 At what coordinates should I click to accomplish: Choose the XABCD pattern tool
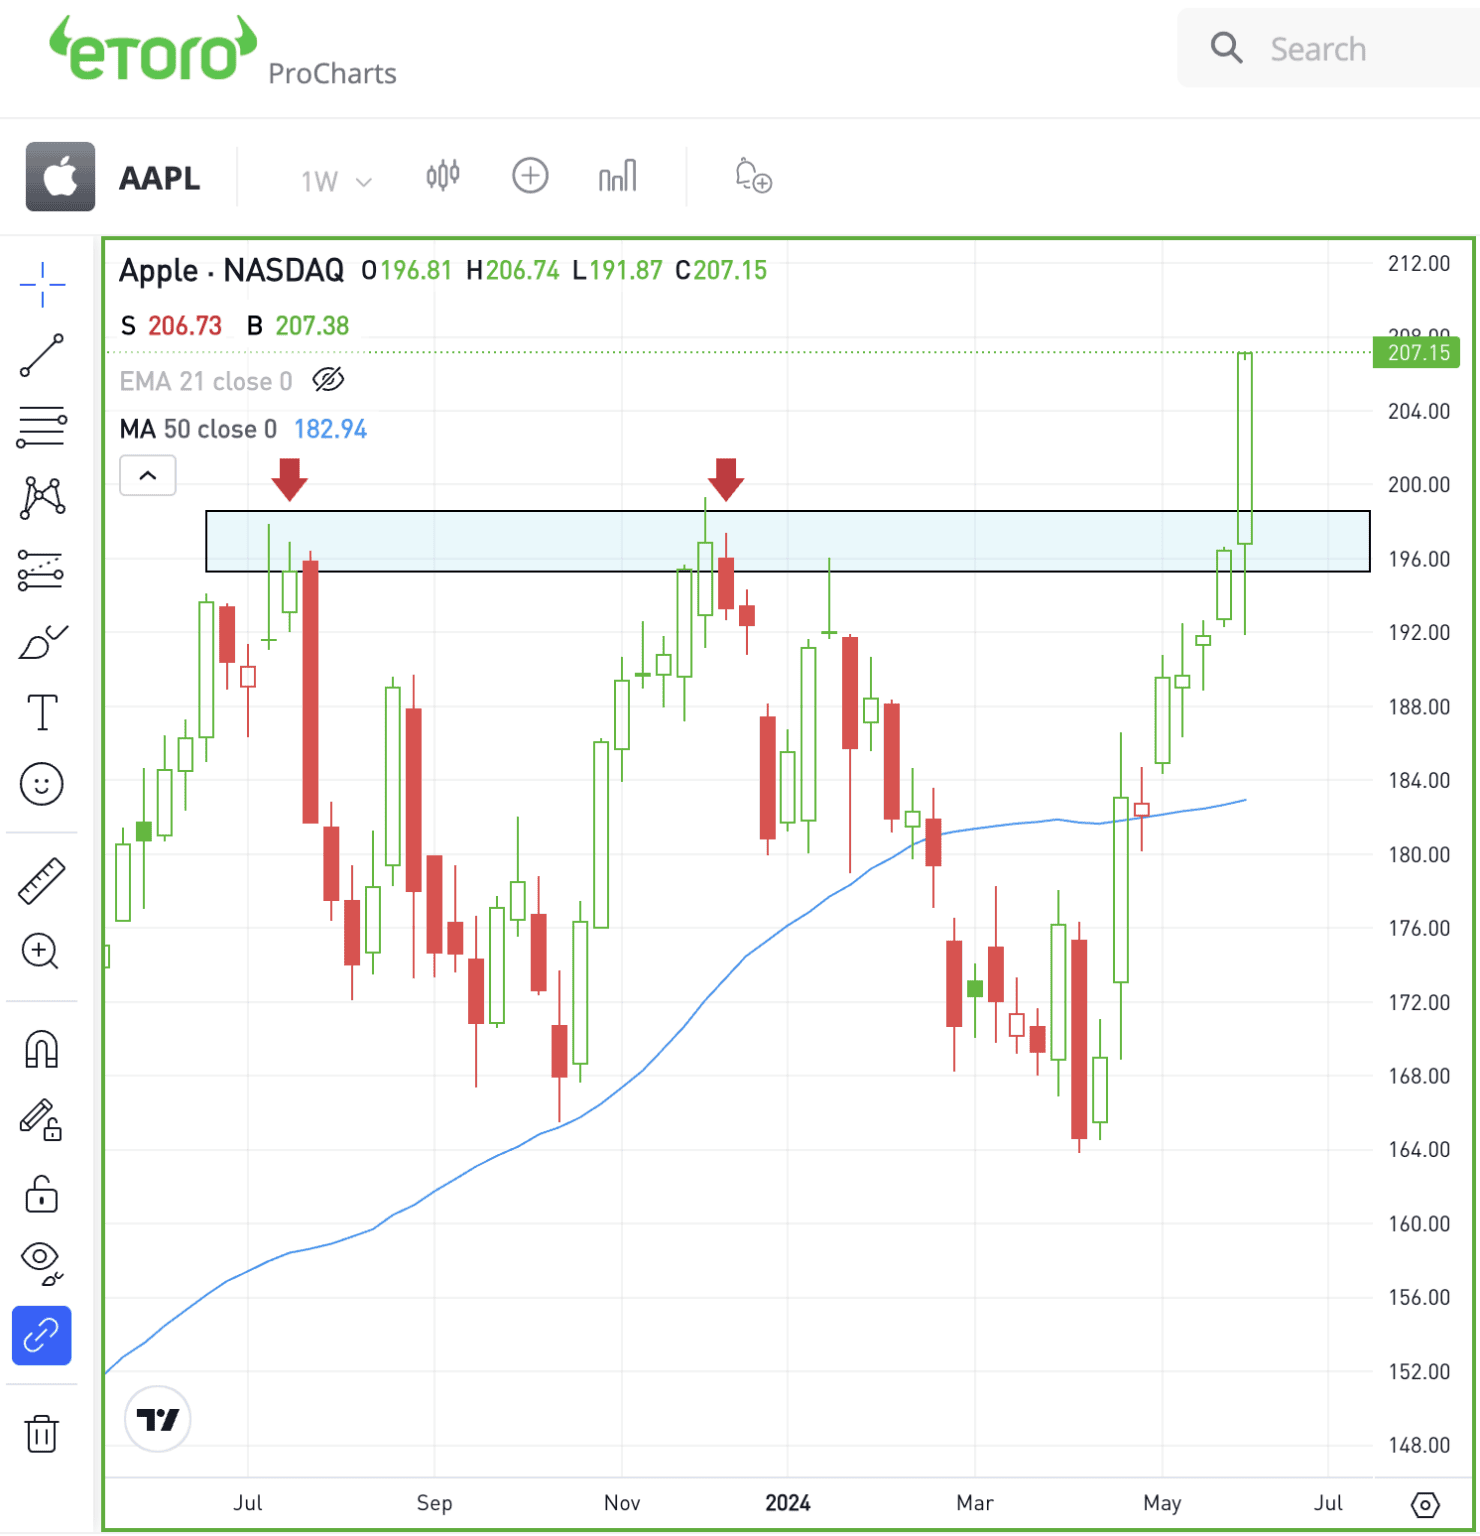(42, 498)
